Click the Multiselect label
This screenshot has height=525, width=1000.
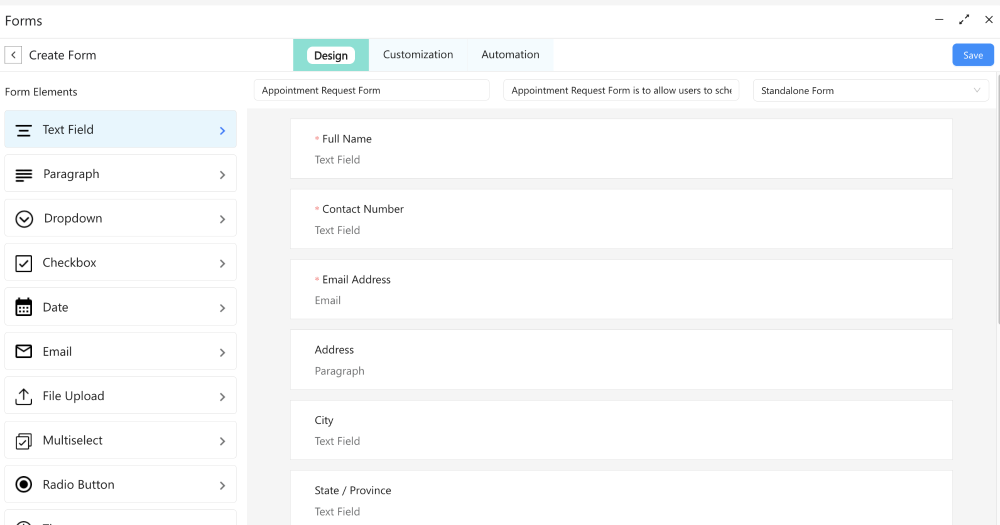coord(73,440)
